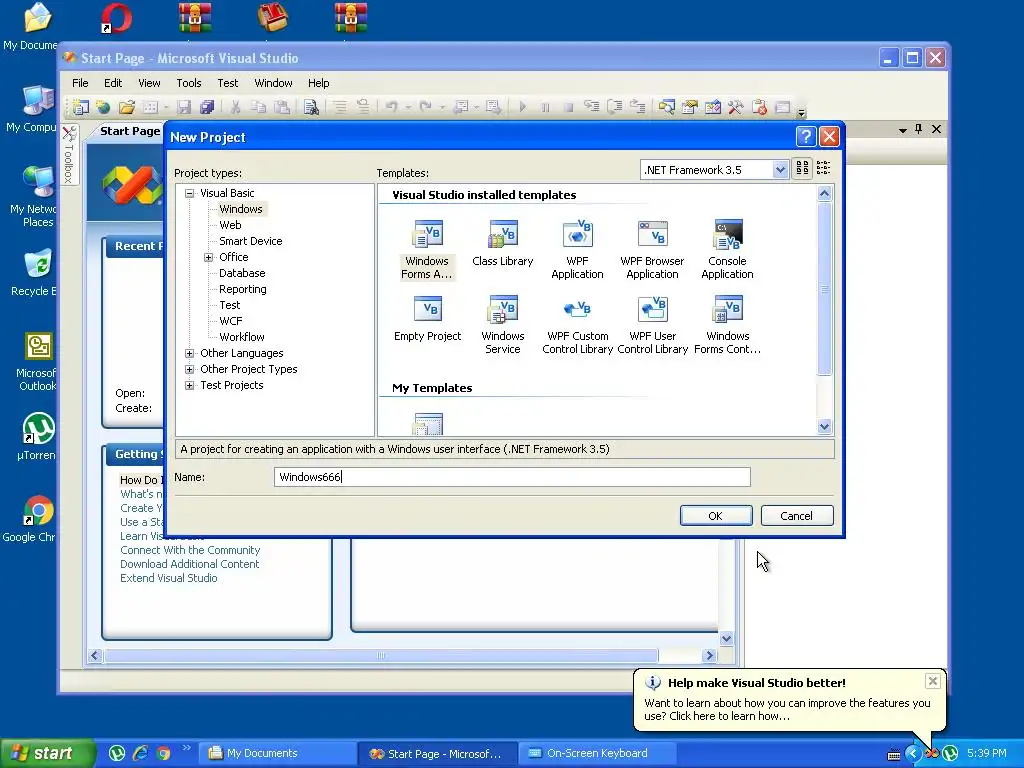The height and width of the screenshot is (768, 1024).
Task: Open the .NET Framework 3.5 dropdown
Action: [x=780, y=170]
